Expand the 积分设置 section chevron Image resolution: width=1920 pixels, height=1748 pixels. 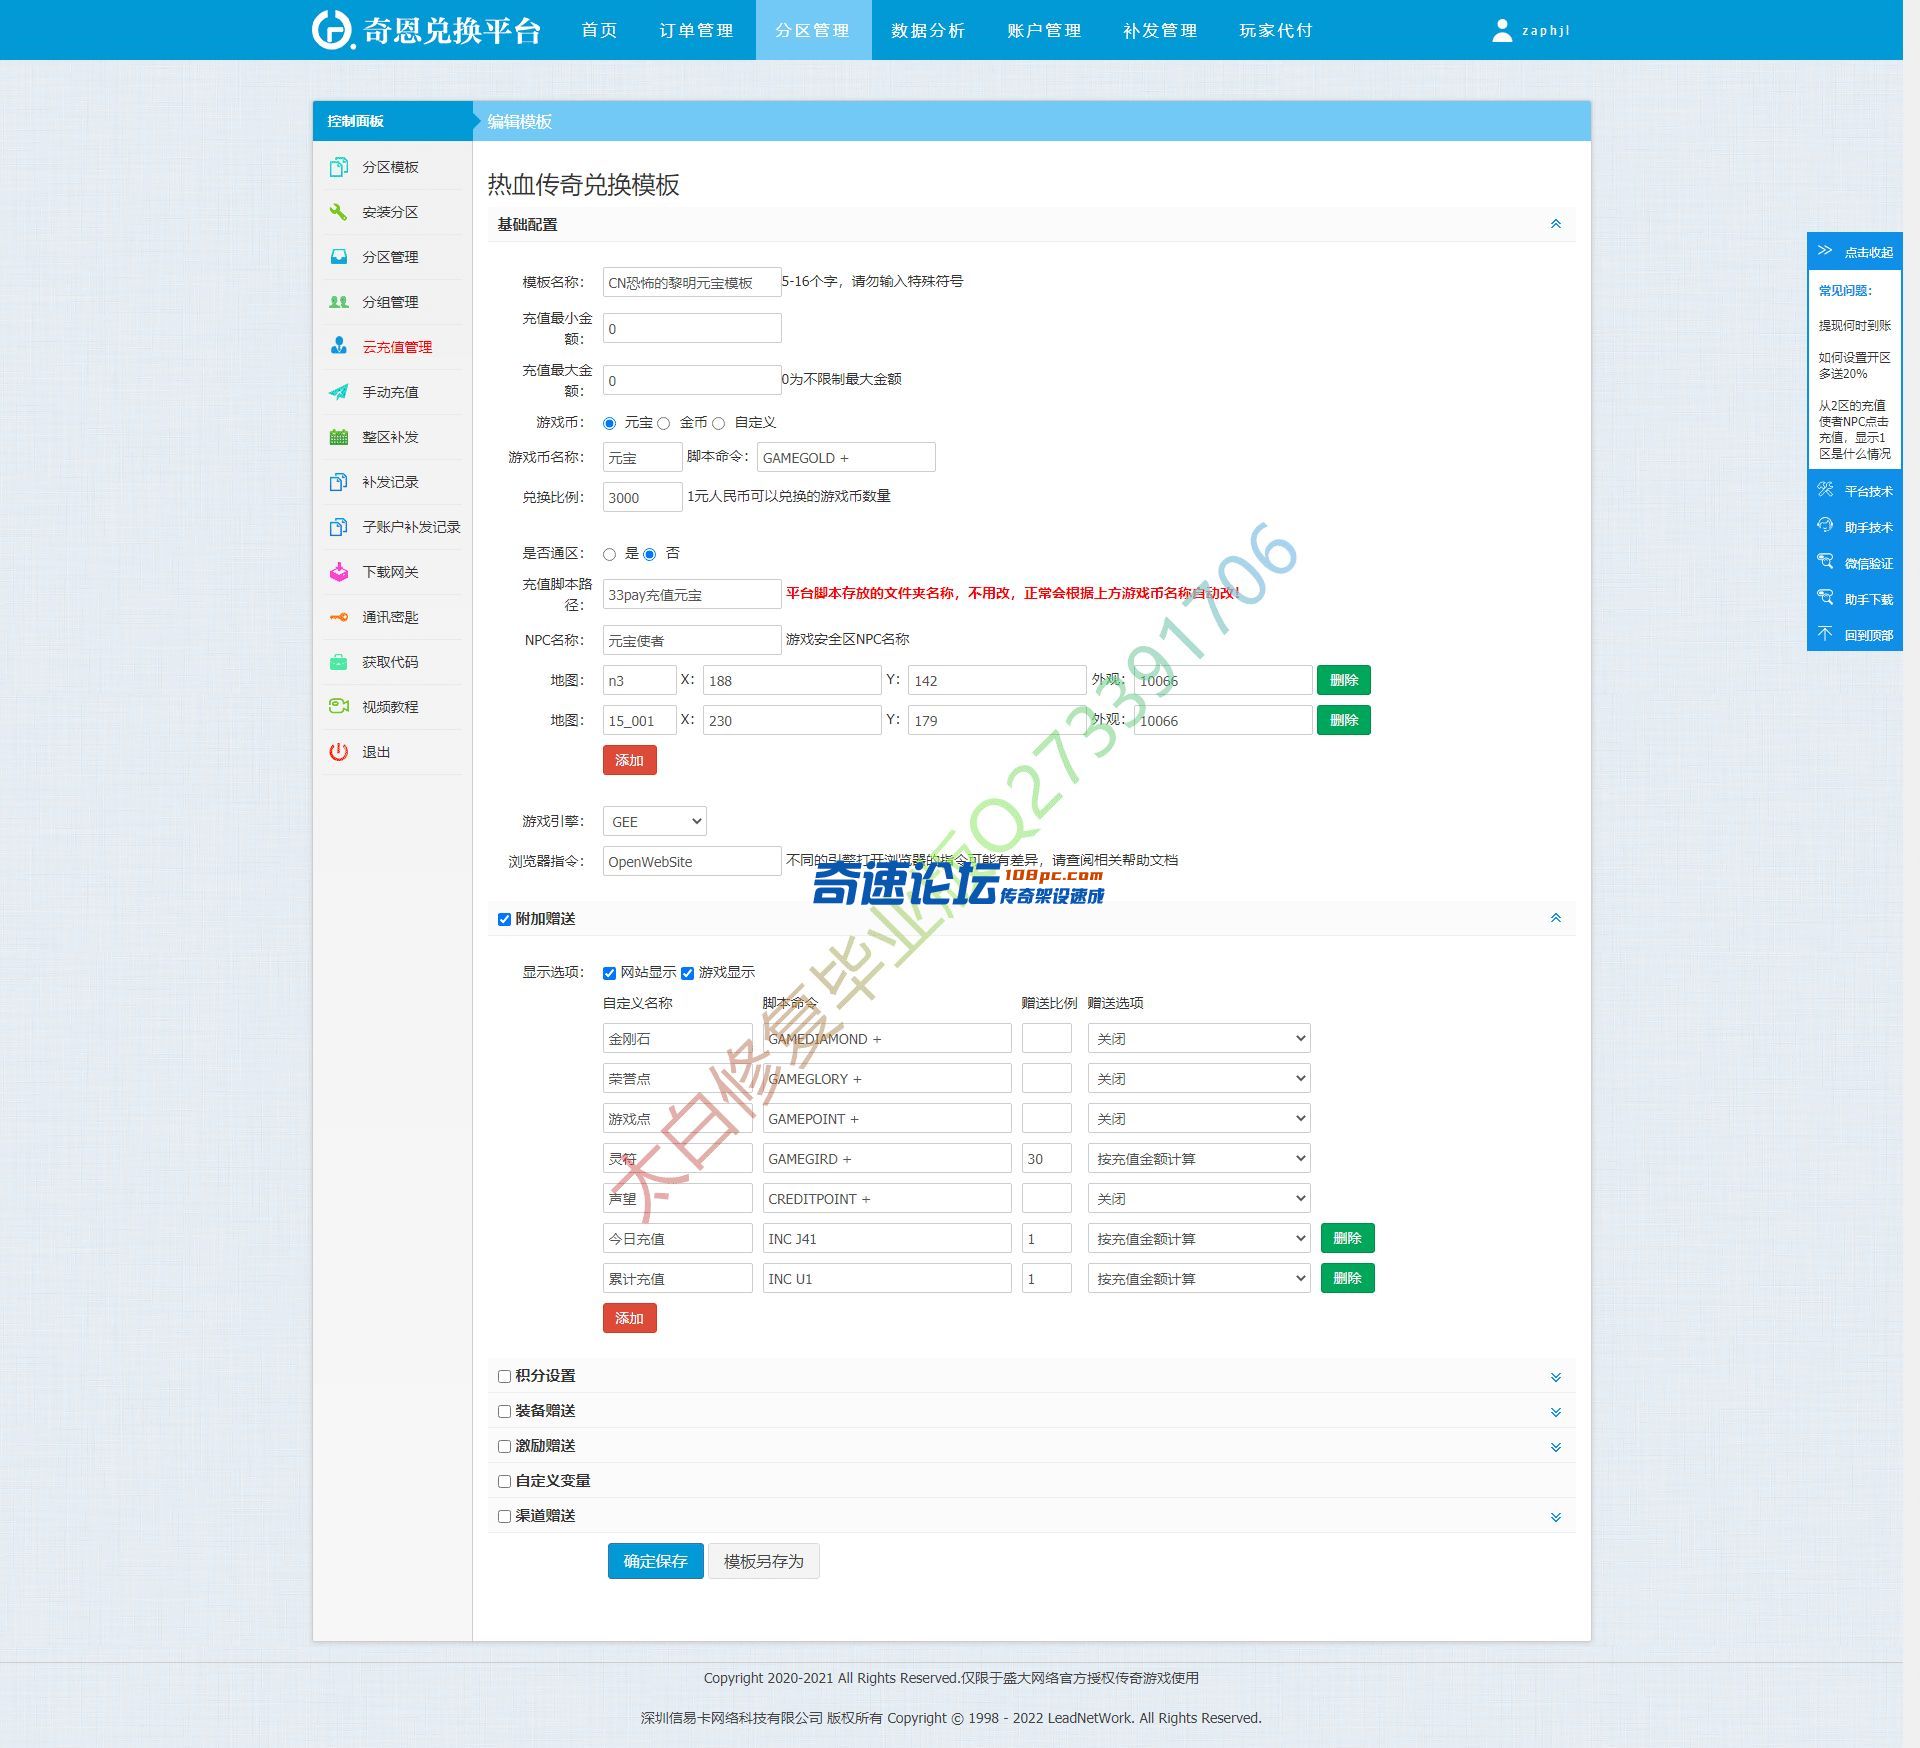pos(1556,1377)
